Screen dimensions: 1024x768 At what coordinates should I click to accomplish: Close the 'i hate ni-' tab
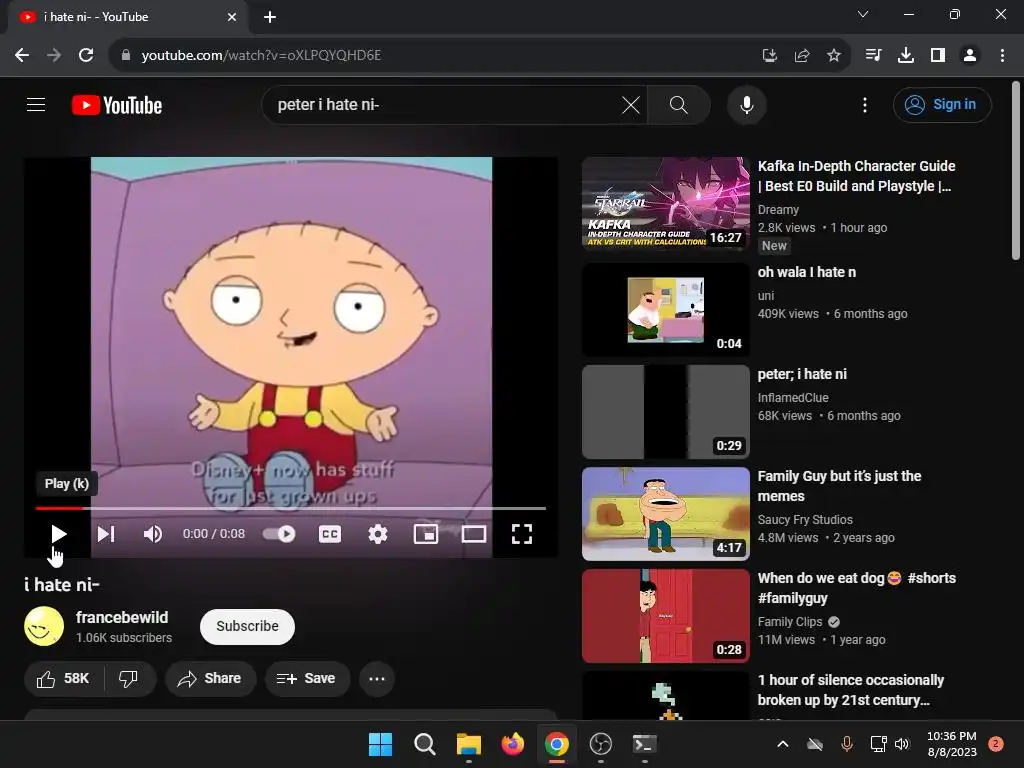[x=232, y=17]
